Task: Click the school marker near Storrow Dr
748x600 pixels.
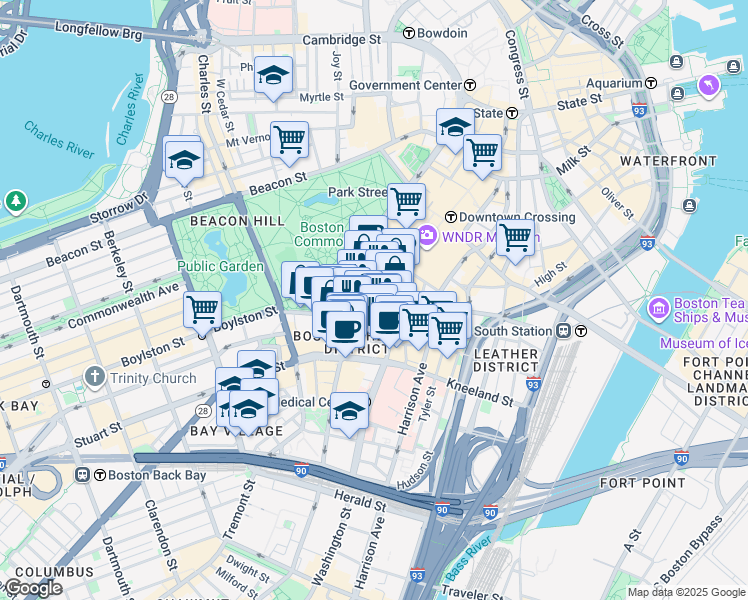Action: (x=185, y=161)
